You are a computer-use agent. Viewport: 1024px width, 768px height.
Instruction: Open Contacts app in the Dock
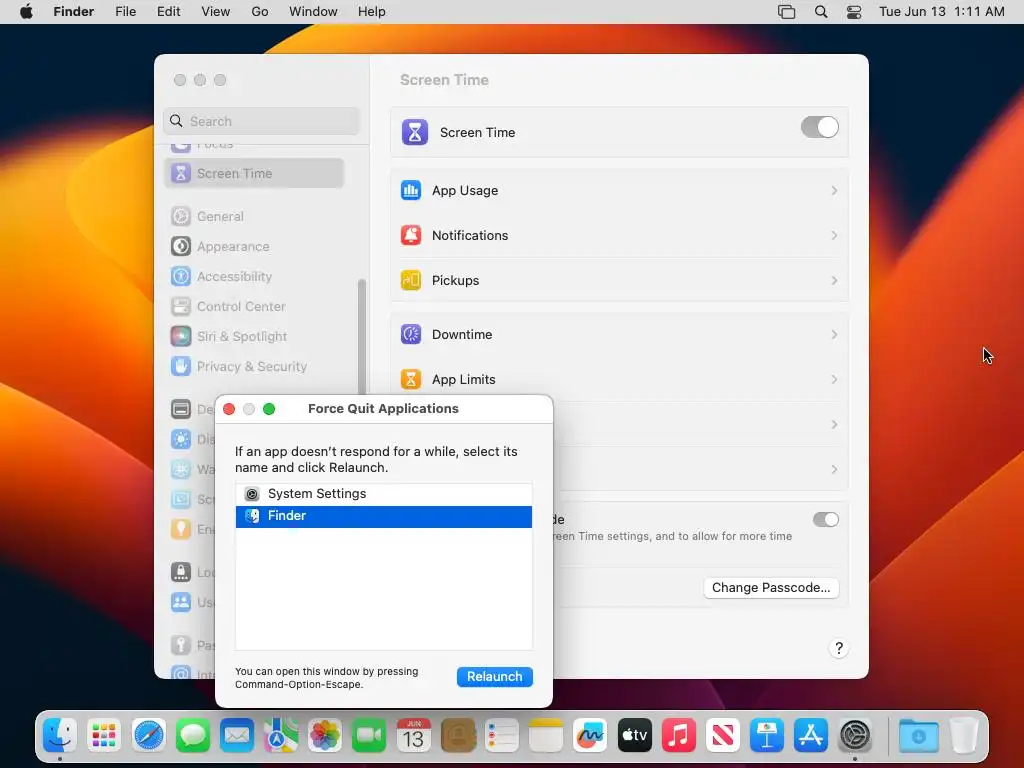[x=458, y=736]
